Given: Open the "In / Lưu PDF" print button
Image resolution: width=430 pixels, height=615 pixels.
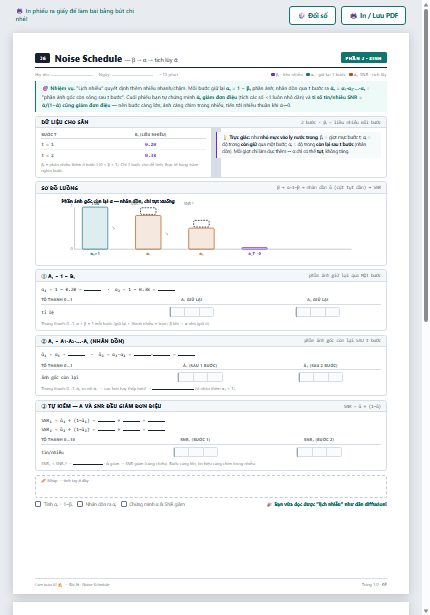Looking at the screenshot, I should pos(373,16).
